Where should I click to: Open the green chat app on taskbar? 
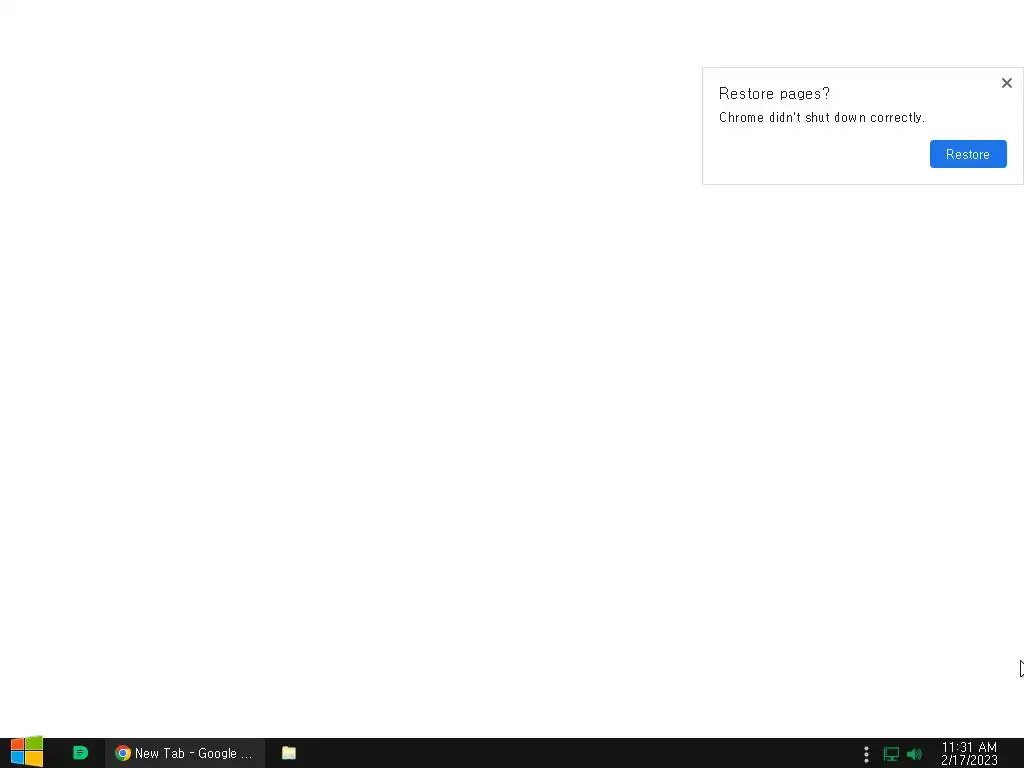80,753
